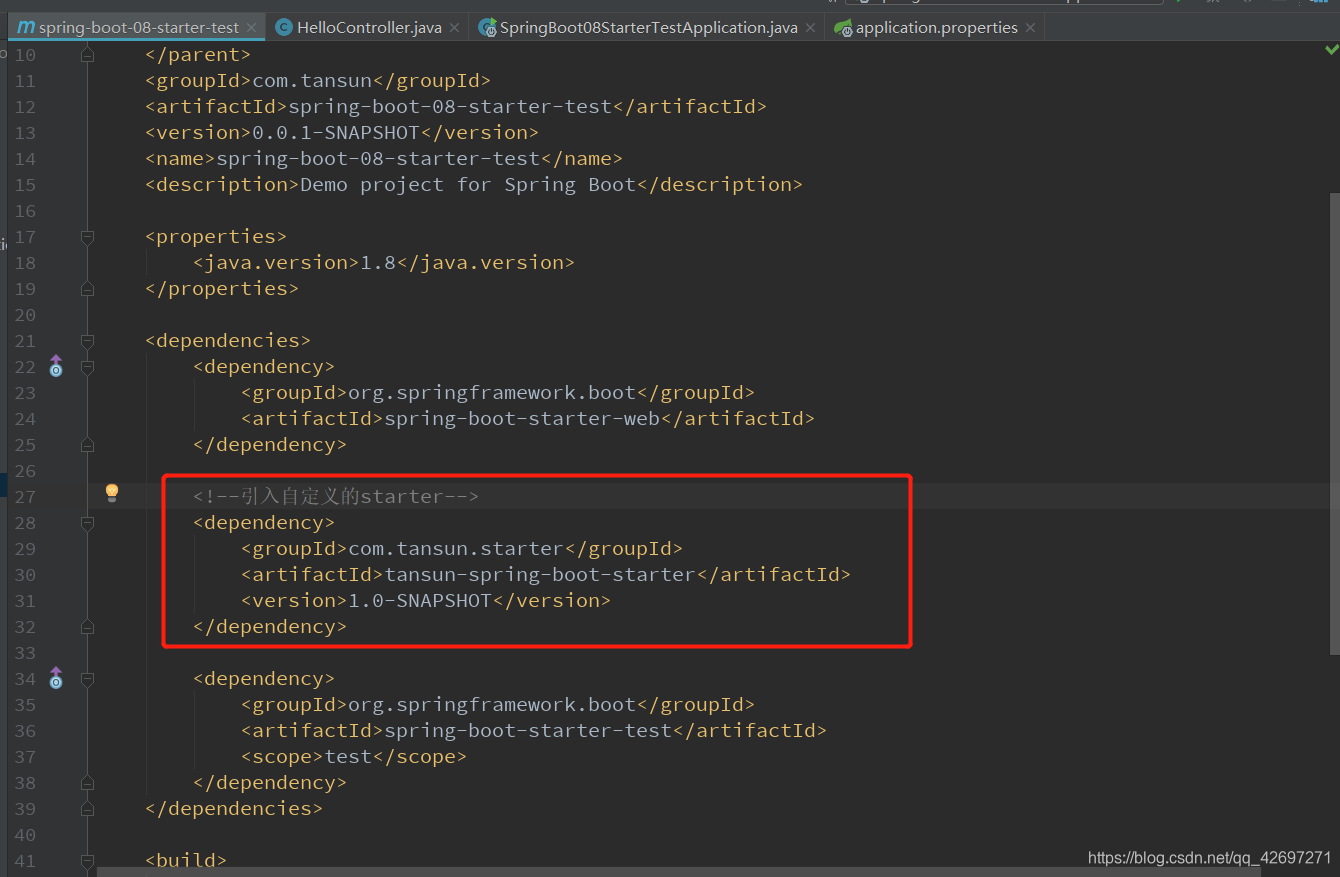Click the fold end marker on line 38
Screen dimensions: 1340x877
[x=88, y=783]
